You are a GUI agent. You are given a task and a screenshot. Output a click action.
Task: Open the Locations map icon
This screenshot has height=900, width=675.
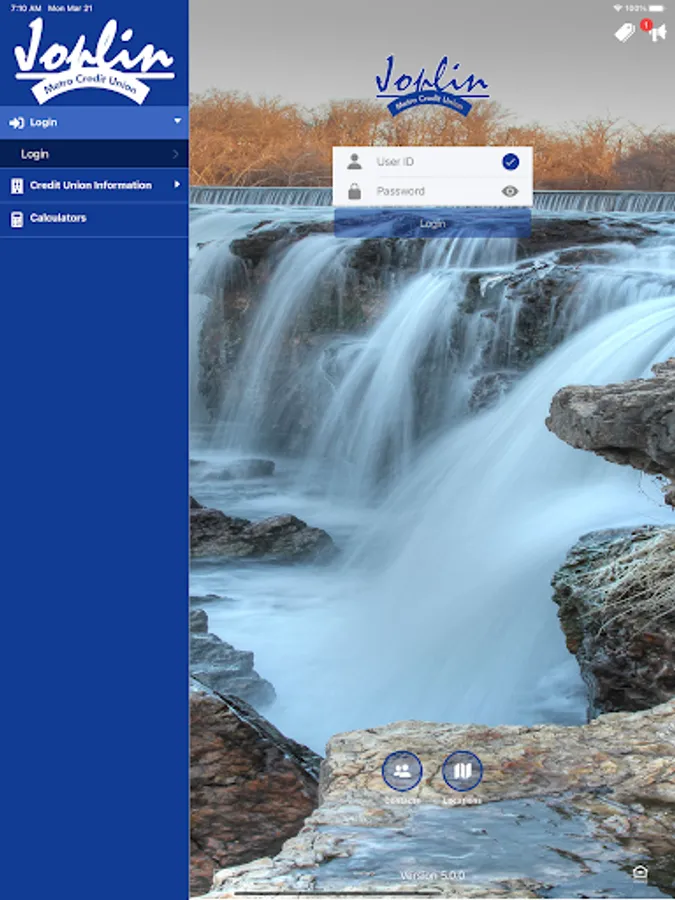point(462,771)
